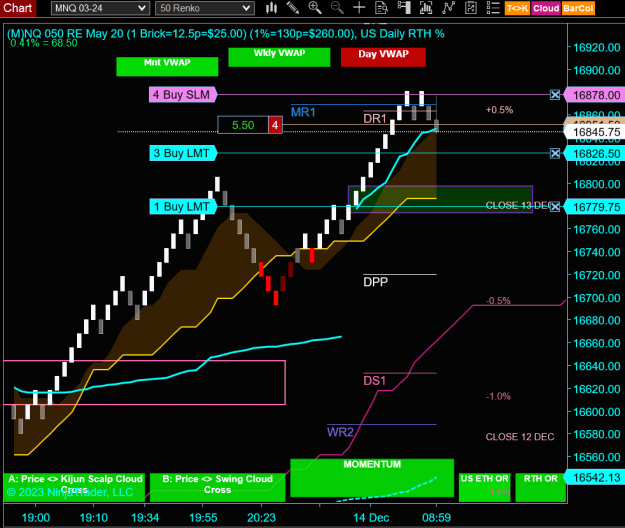The width and height of the screenshot is (625, 528).
Task: Click the 14 Dec date on time axis
Action: (371, 518)
